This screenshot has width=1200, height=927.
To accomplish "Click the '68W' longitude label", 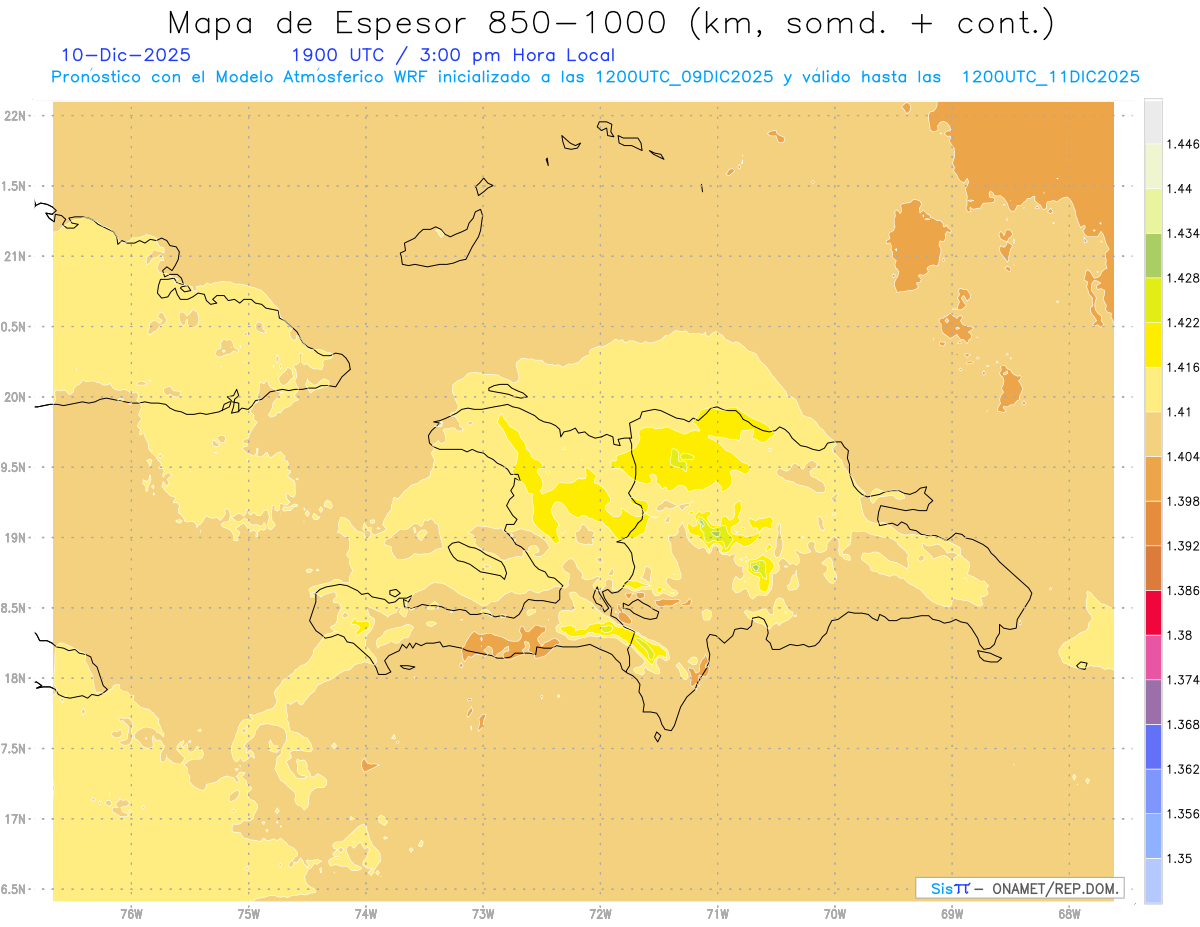I will point(1069,914).
